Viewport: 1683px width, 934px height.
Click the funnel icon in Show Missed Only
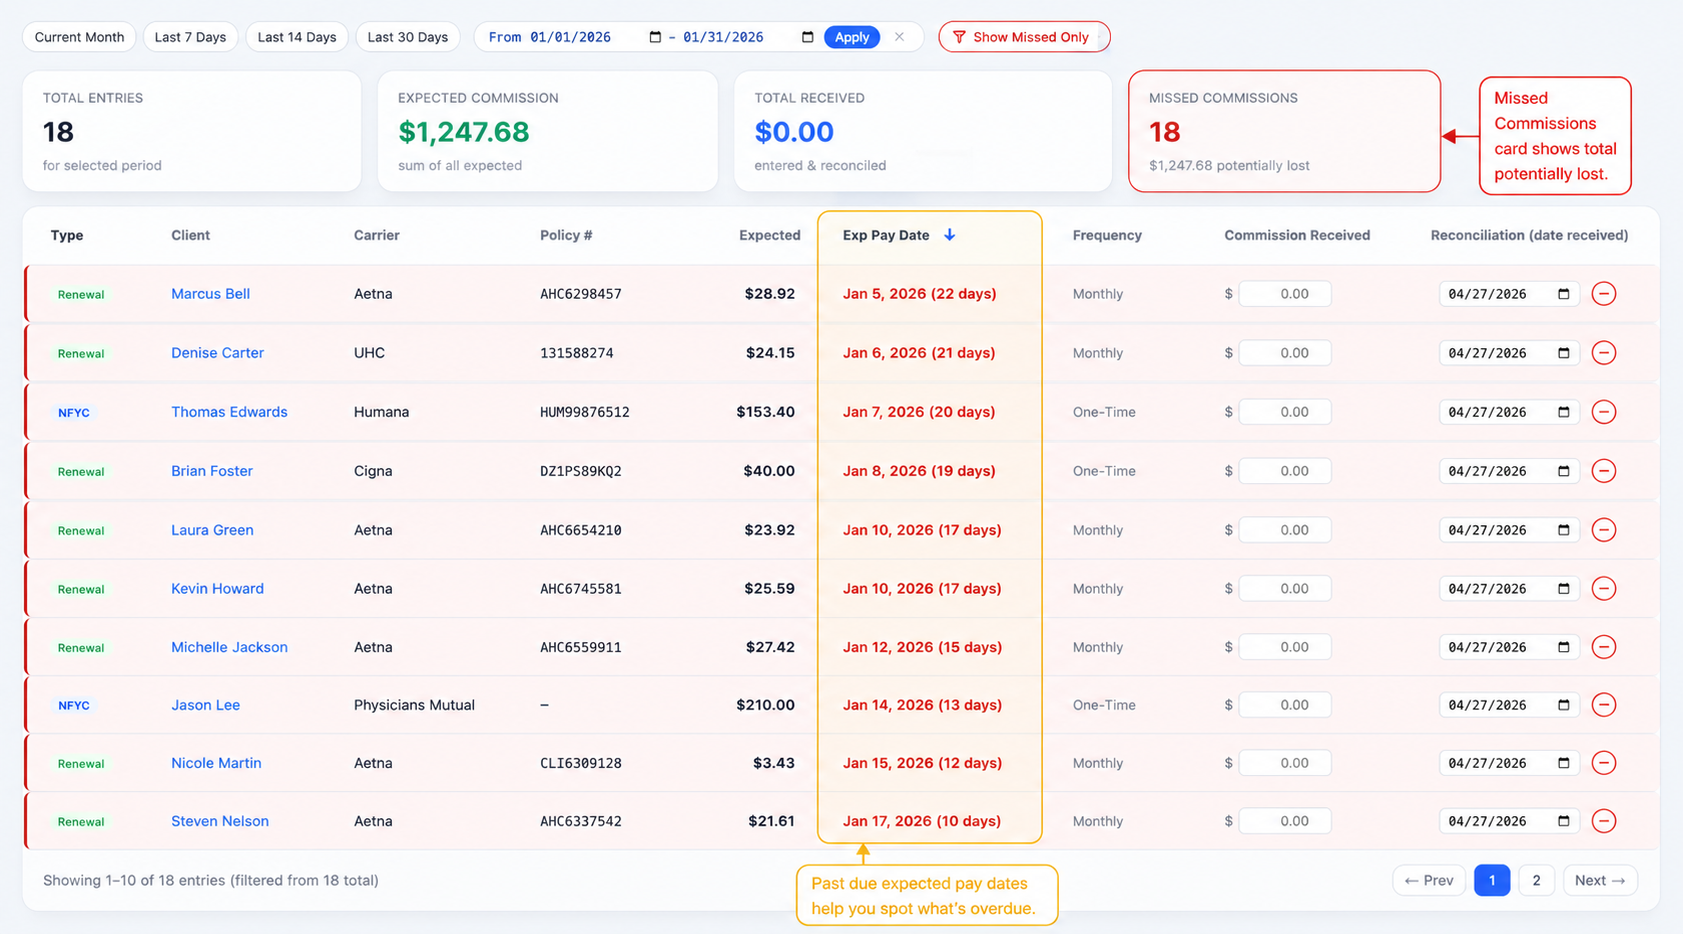(960, 37)
